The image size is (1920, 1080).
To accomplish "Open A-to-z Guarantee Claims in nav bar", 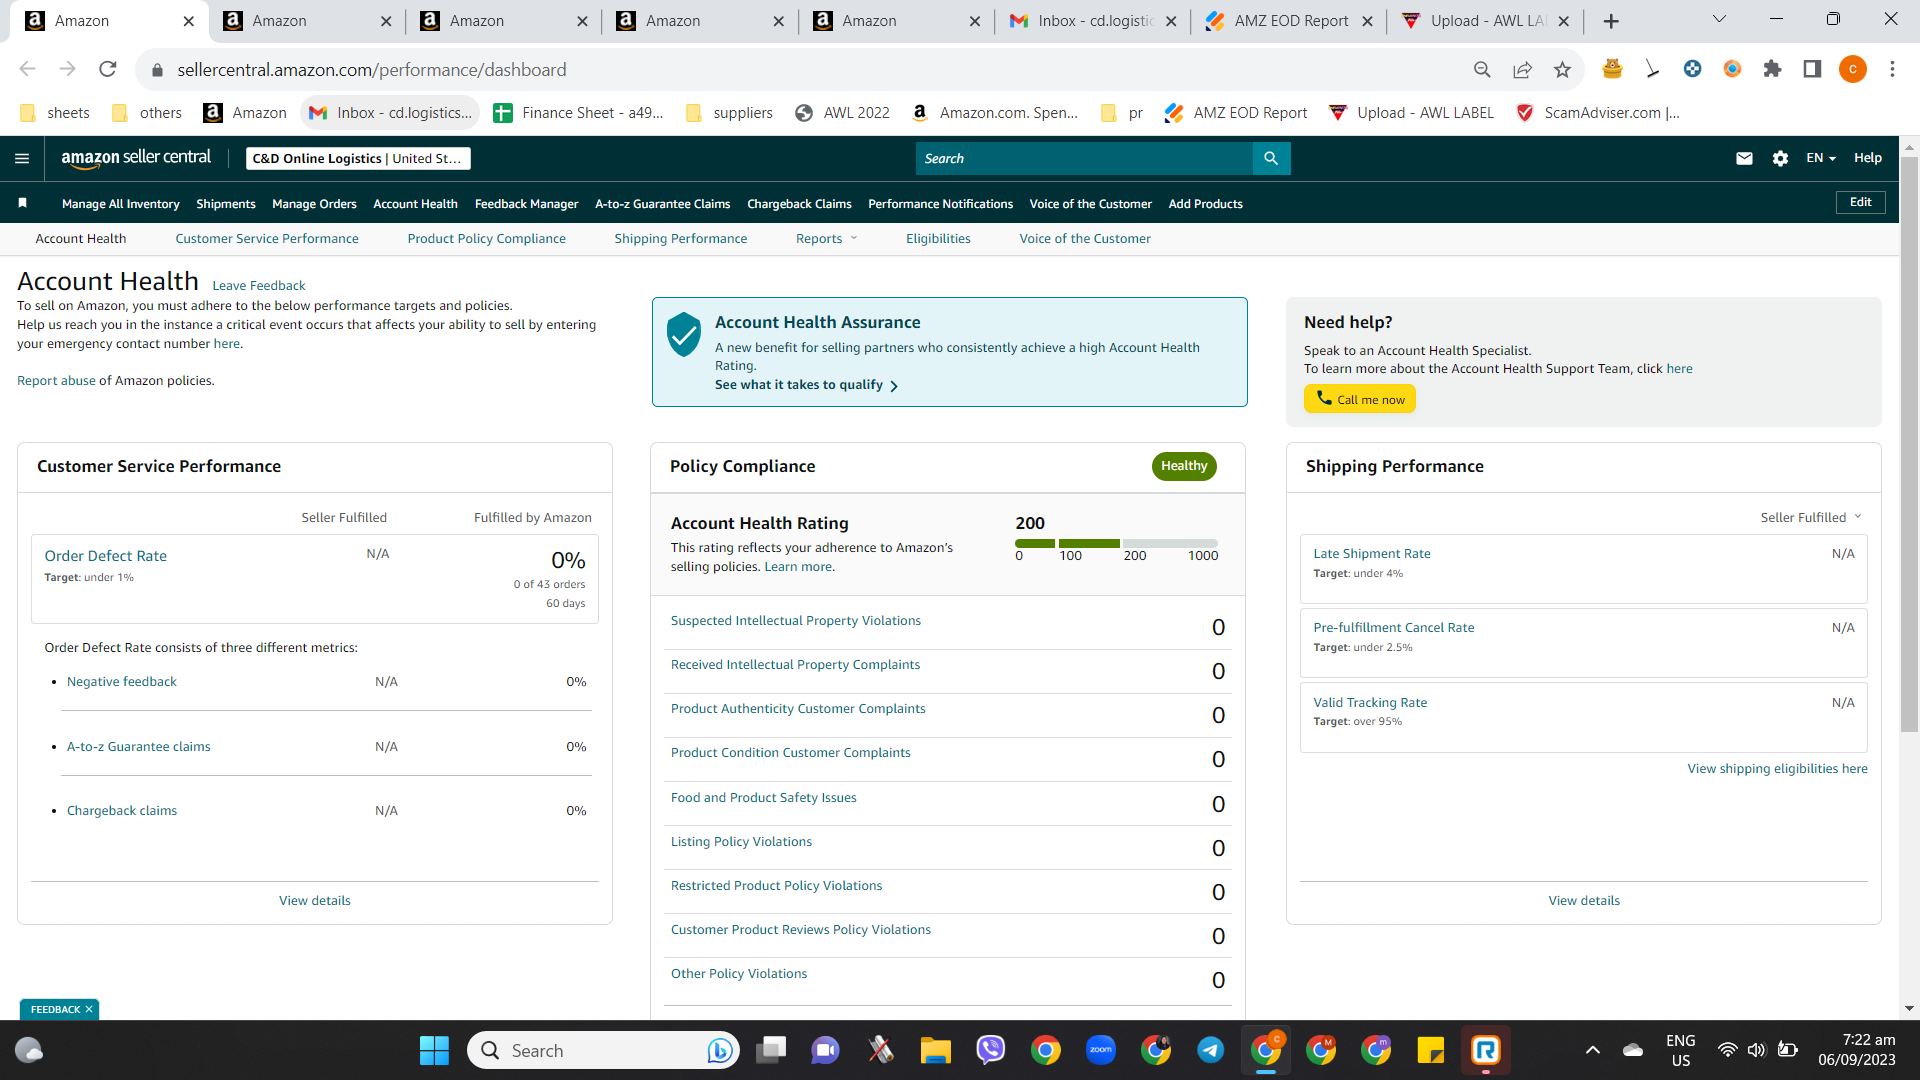I will (x=662, y=203).
